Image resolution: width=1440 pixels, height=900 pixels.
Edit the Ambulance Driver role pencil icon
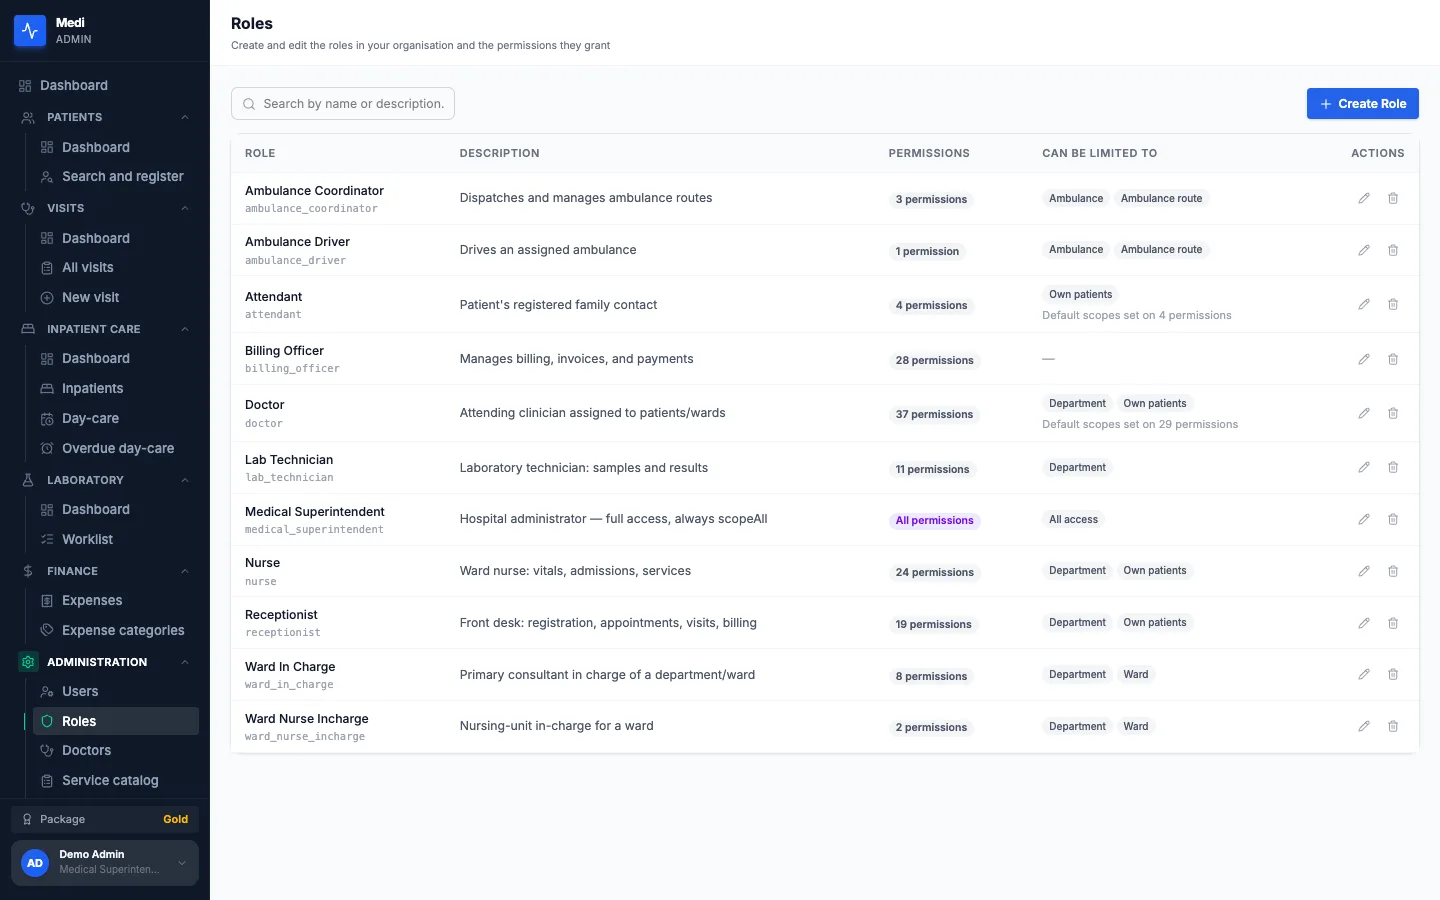pos(1364,250)
